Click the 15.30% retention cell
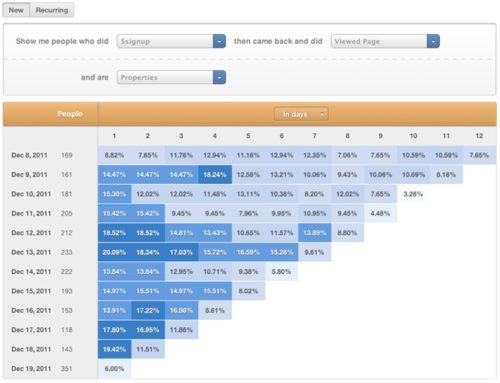500x383 pixels. (x=115, y=194)
